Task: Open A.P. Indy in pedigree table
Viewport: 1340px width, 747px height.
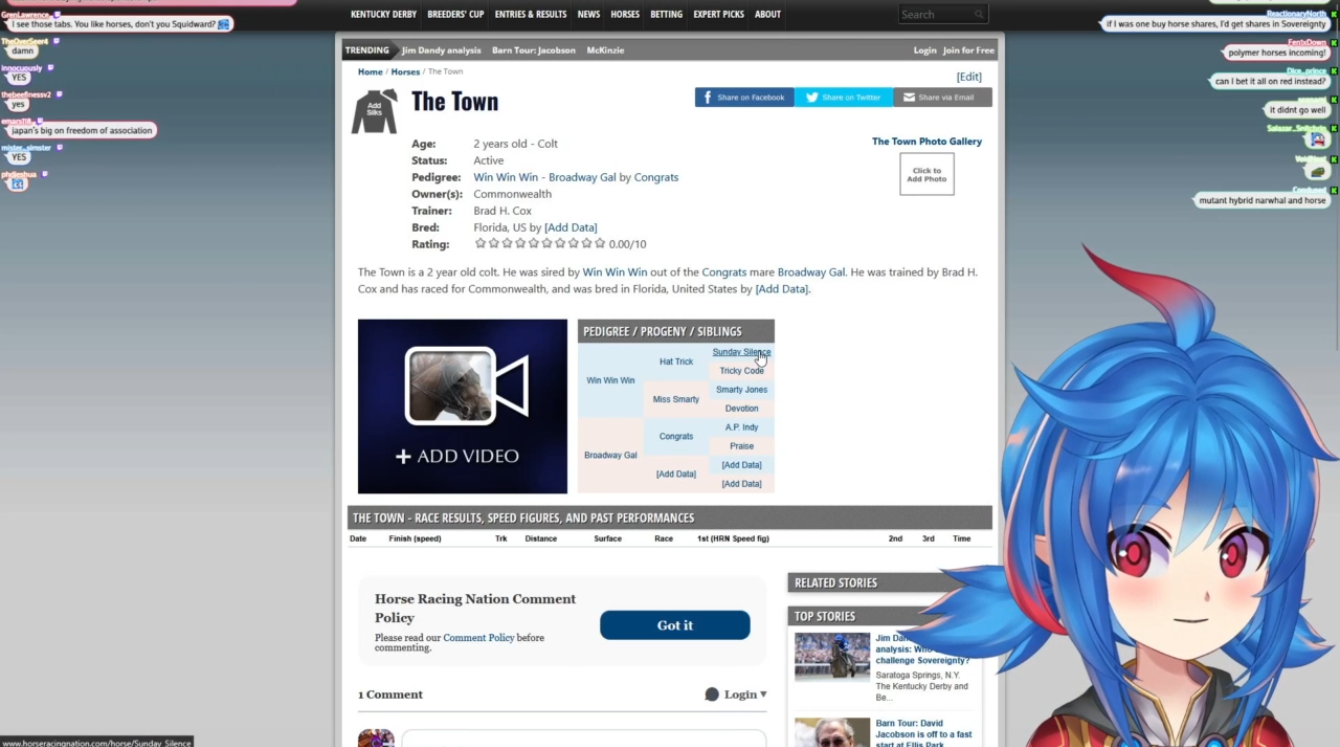Action: [741, 428]
